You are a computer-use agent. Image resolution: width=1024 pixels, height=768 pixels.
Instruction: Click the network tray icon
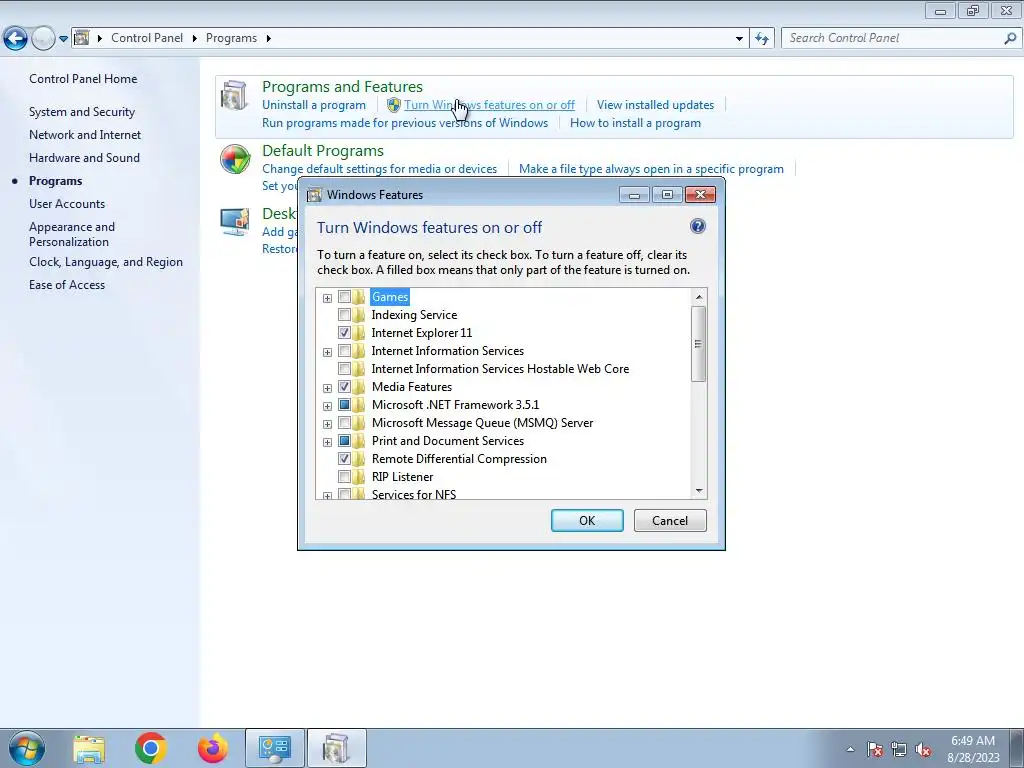coord(899,749)
